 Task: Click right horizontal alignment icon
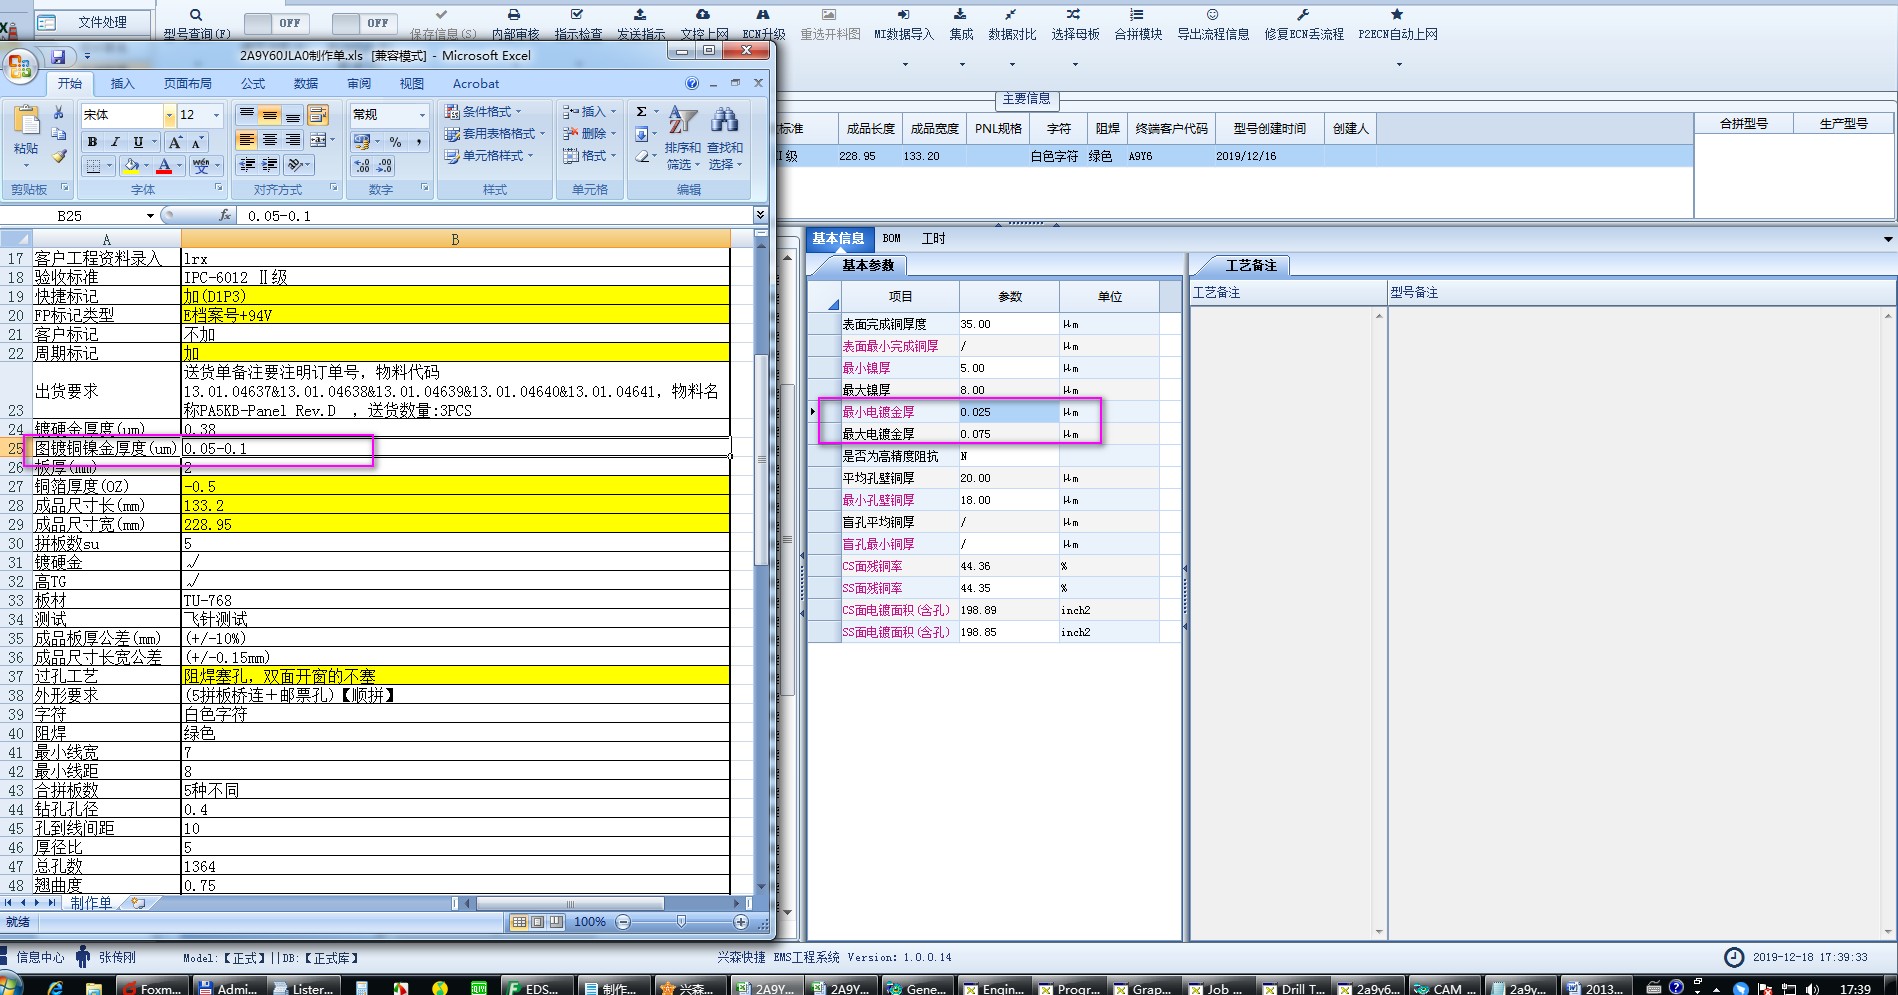pyautogui.click(x=293, y=140)
